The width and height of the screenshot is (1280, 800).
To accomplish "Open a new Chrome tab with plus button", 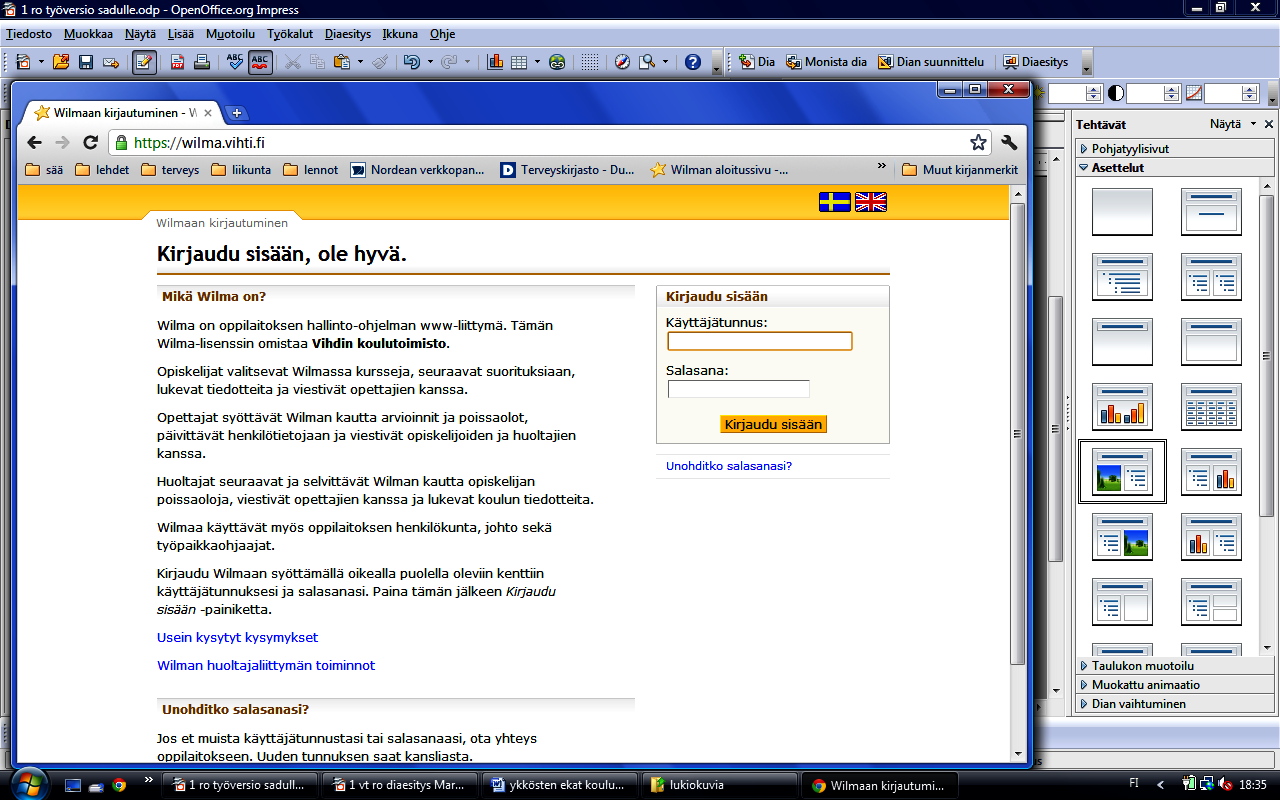I will [x=237, y=113].
